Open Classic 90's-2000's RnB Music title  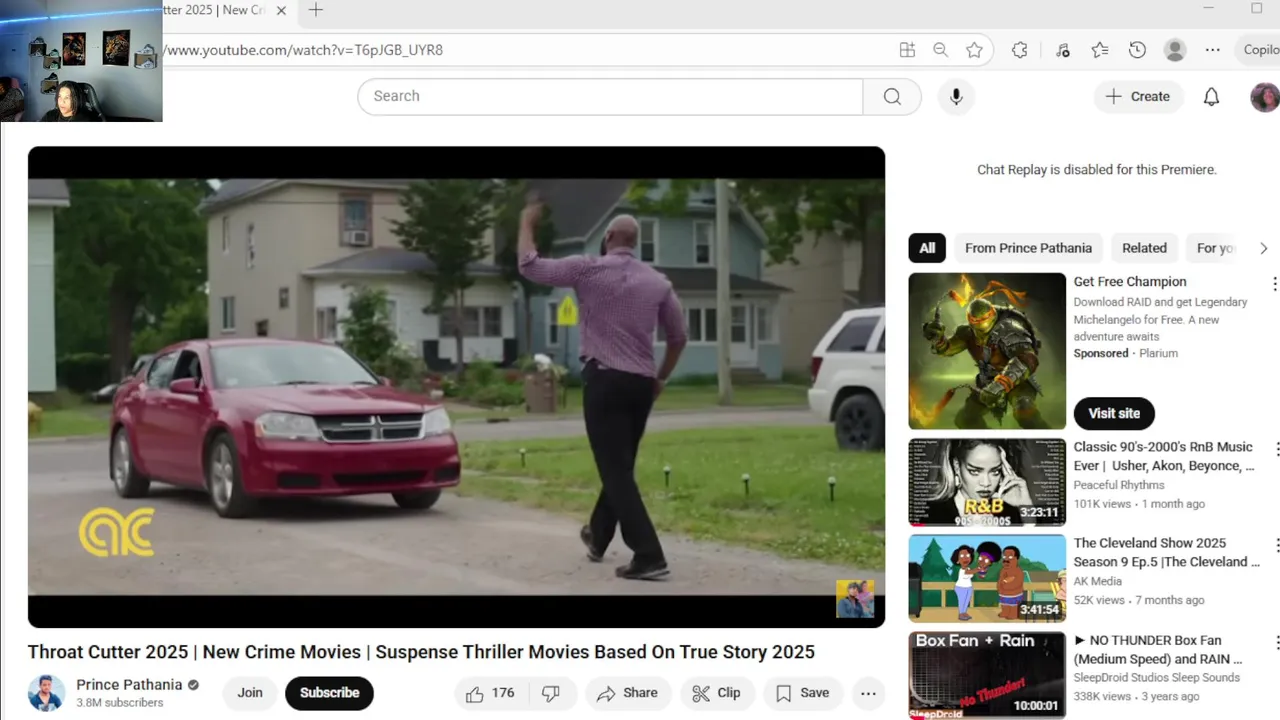click(x=1163, y=456)
